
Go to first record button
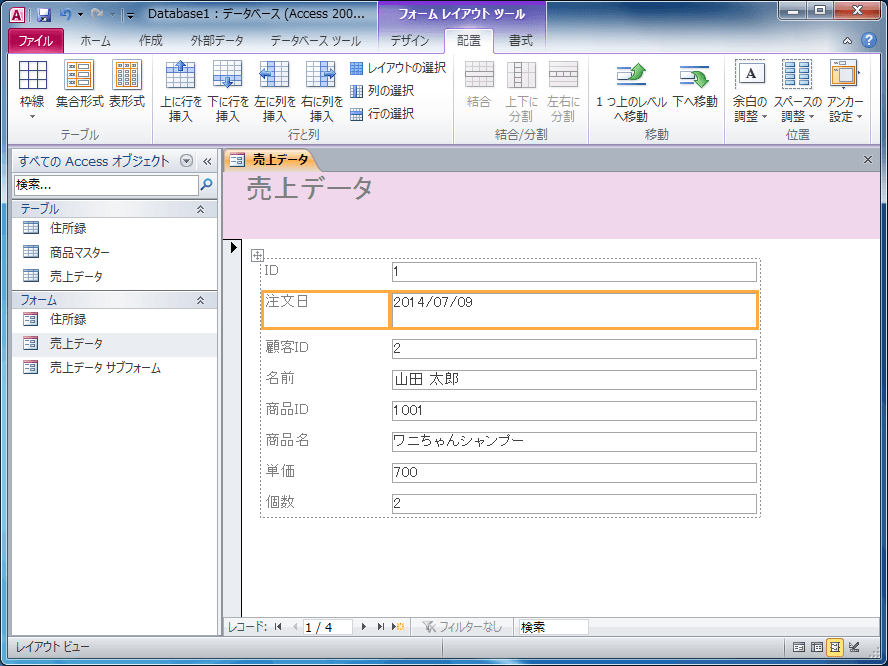tap(278, 626)
